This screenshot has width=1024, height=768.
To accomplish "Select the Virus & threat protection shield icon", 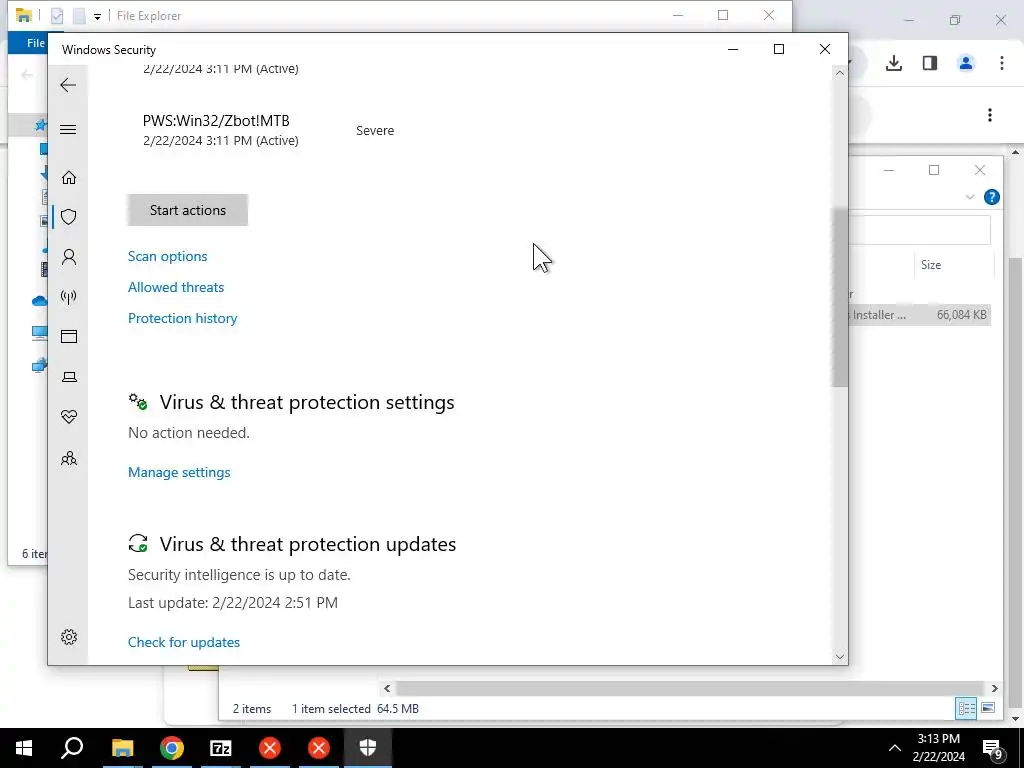I will (x=69, y=217).
